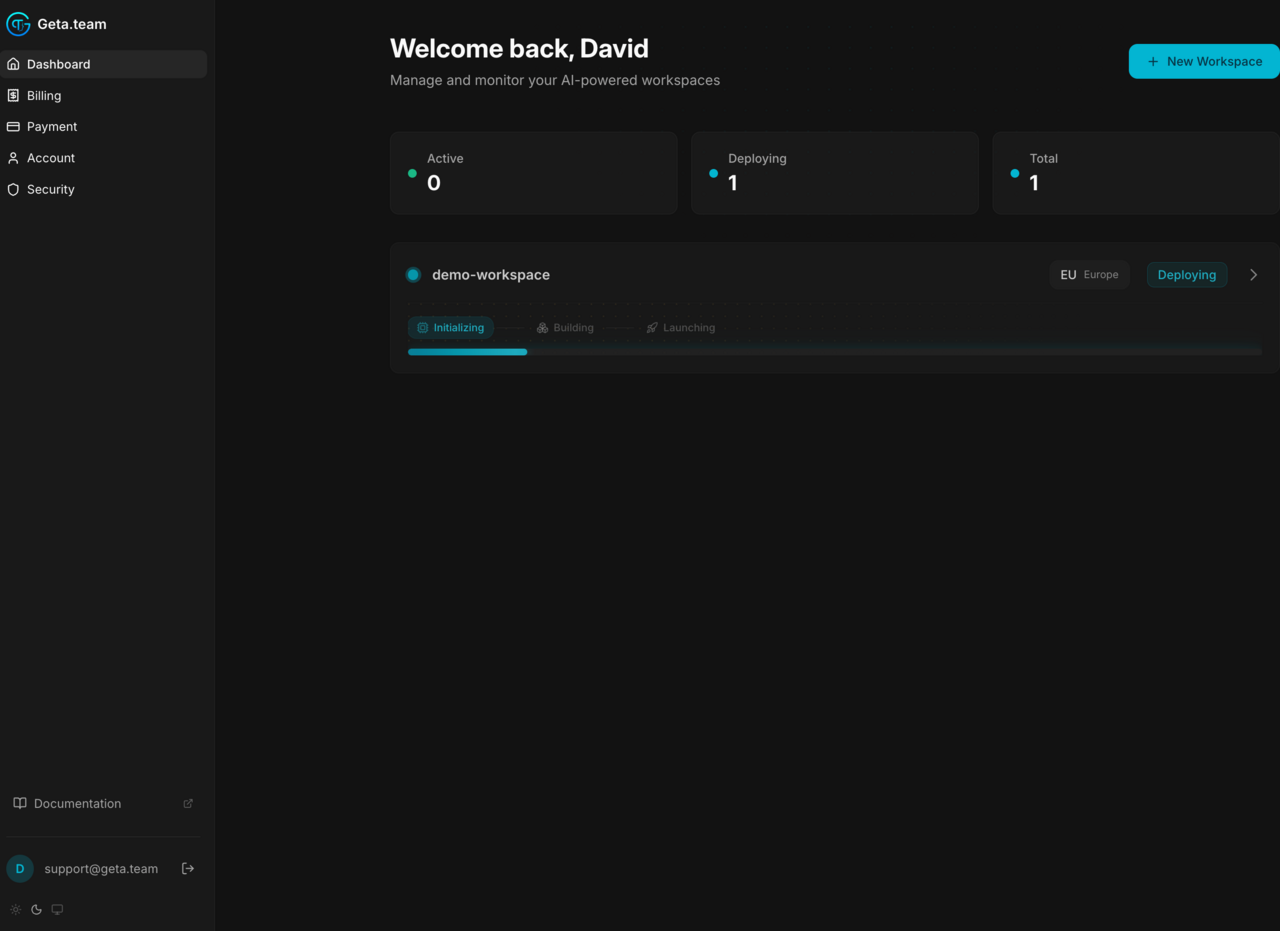Image resolution: width=1280 pixels, height=931 pixels.
Task: Click the green dot in Active card
Action: tap(412, 173)
